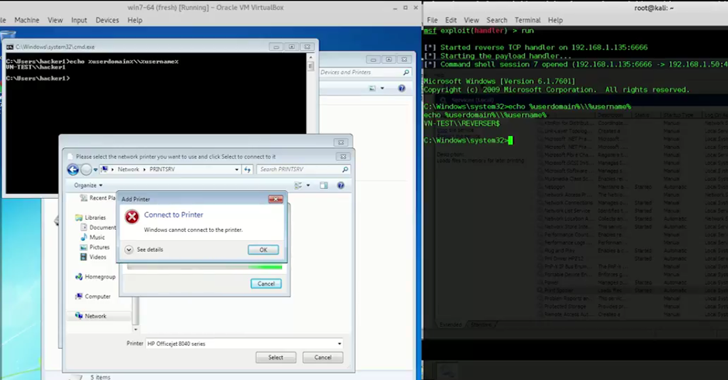Open the Organize dropdown menu

point(88,185)
